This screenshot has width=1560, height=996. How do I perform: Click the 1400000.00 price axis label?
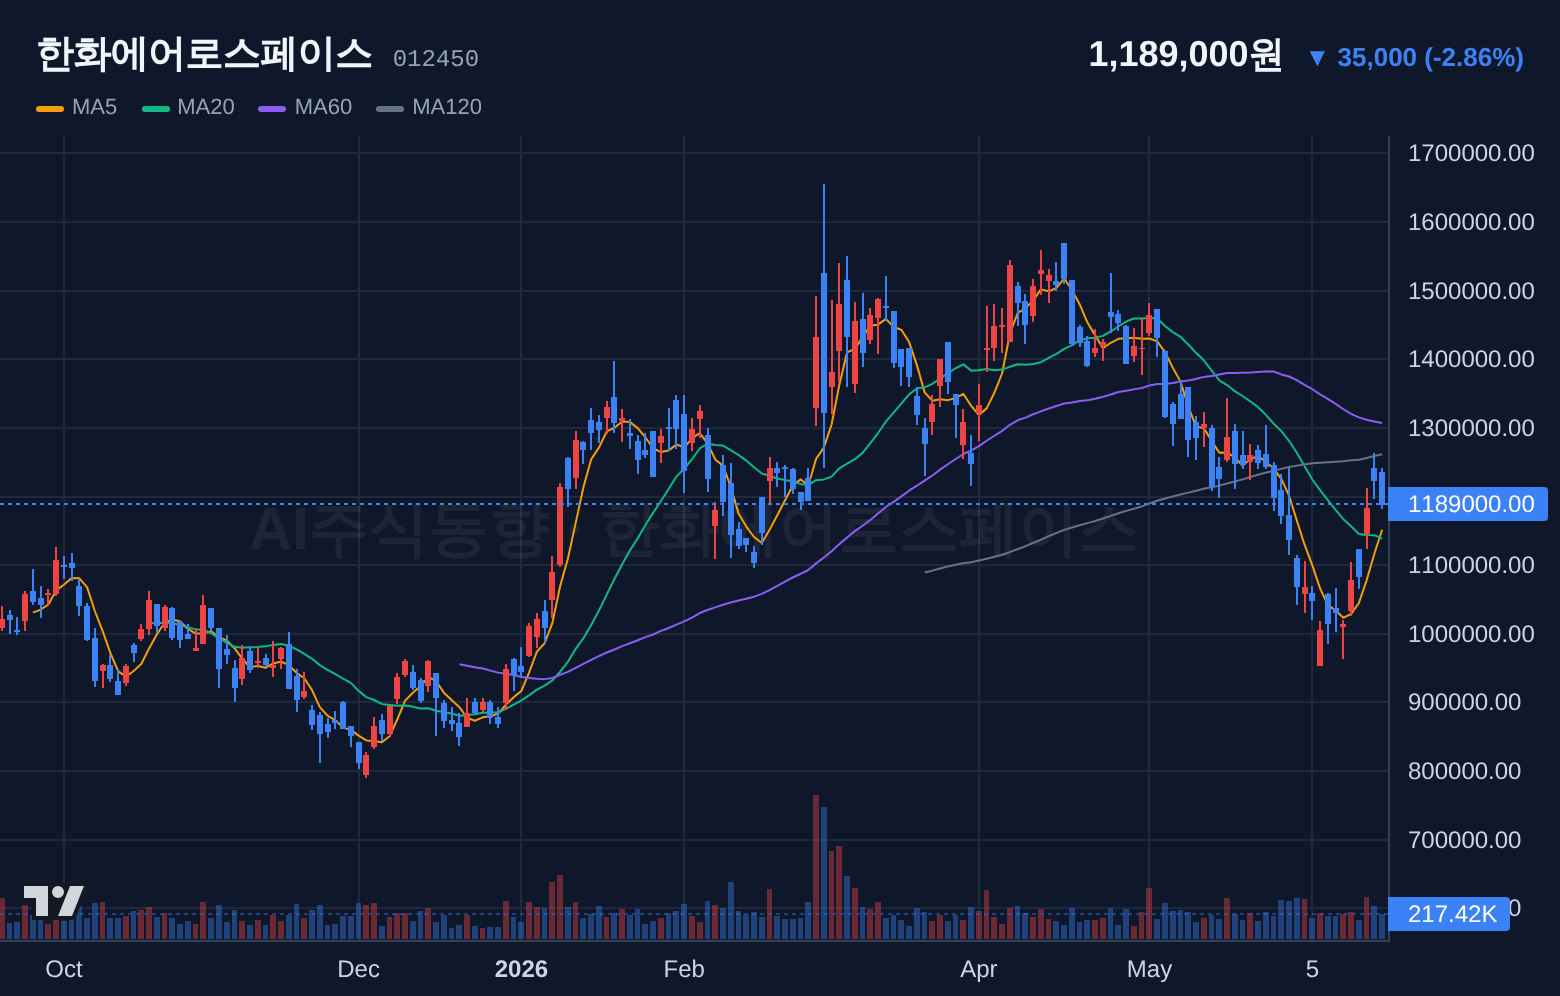(x=1471, y=359)
